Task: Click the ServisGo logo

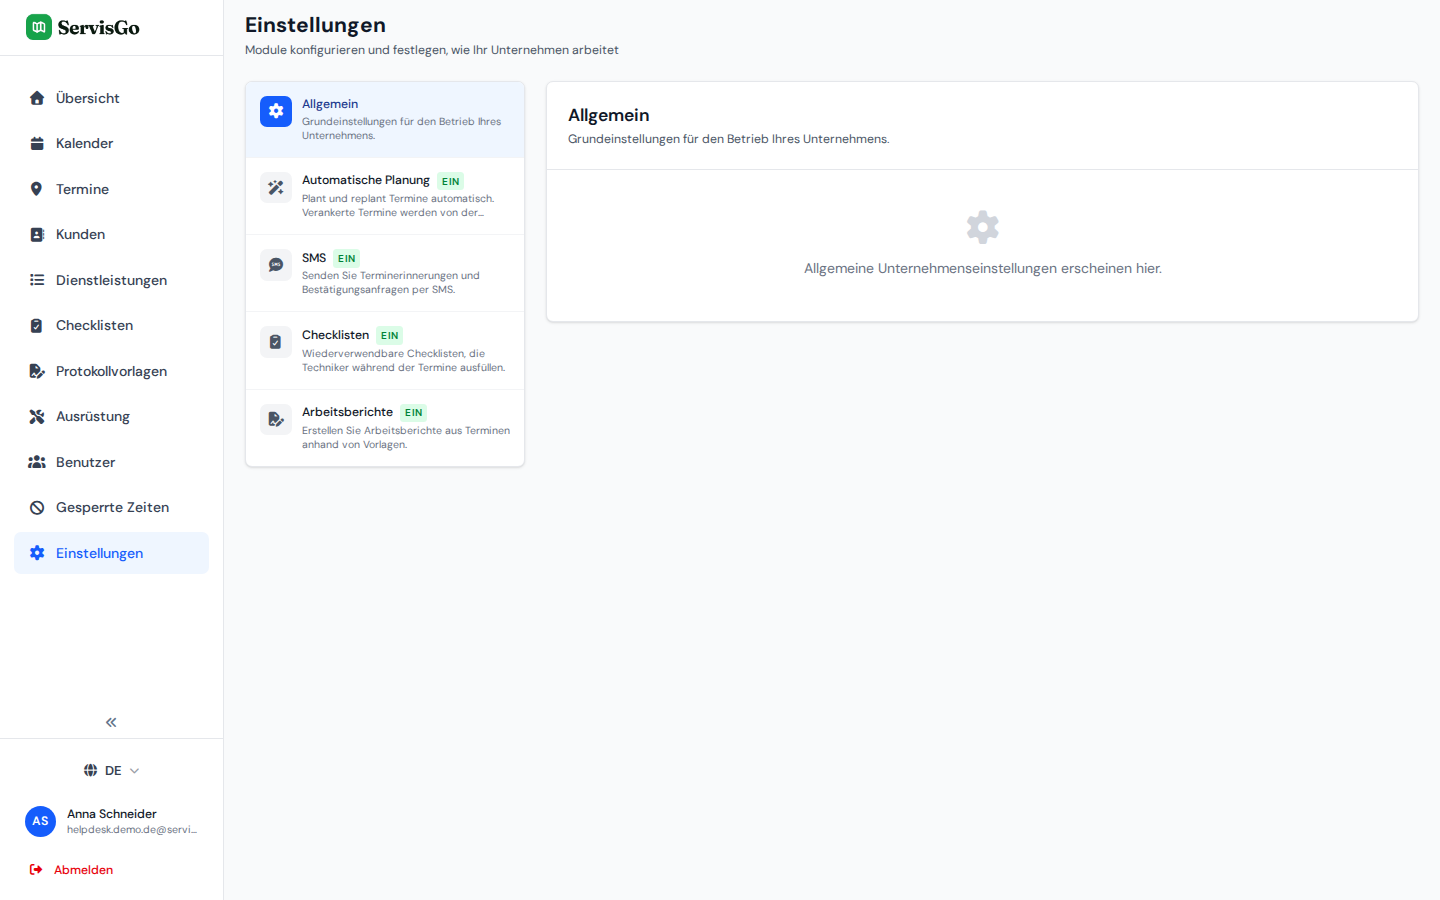Action: coord(83,27)
